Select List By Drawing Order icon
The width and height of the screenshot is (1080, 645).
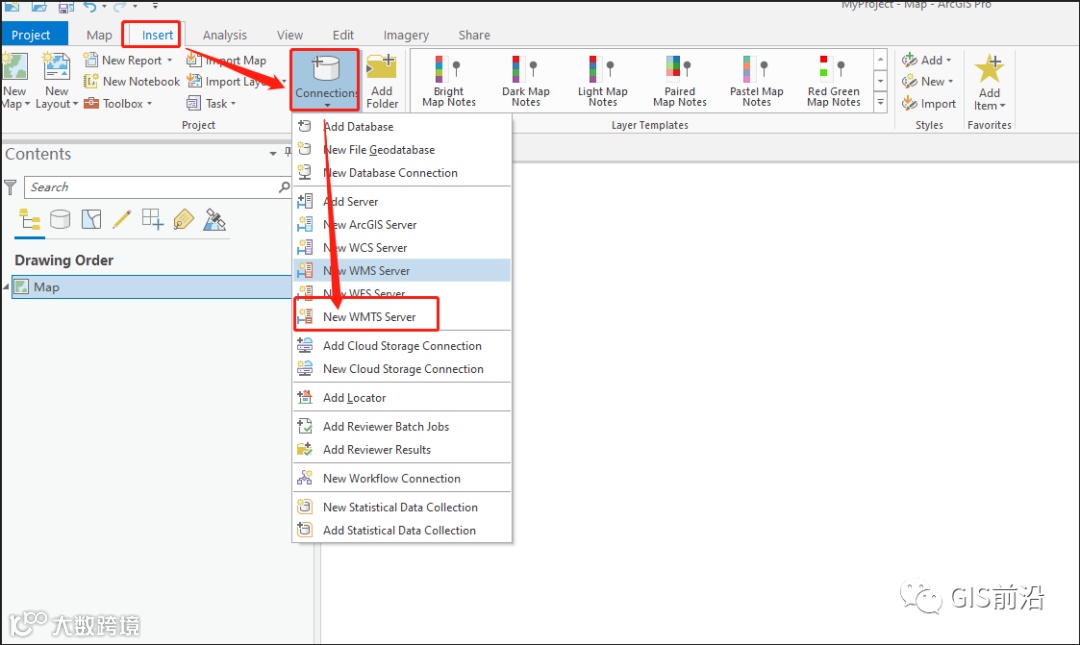click(x=30, y=220)
